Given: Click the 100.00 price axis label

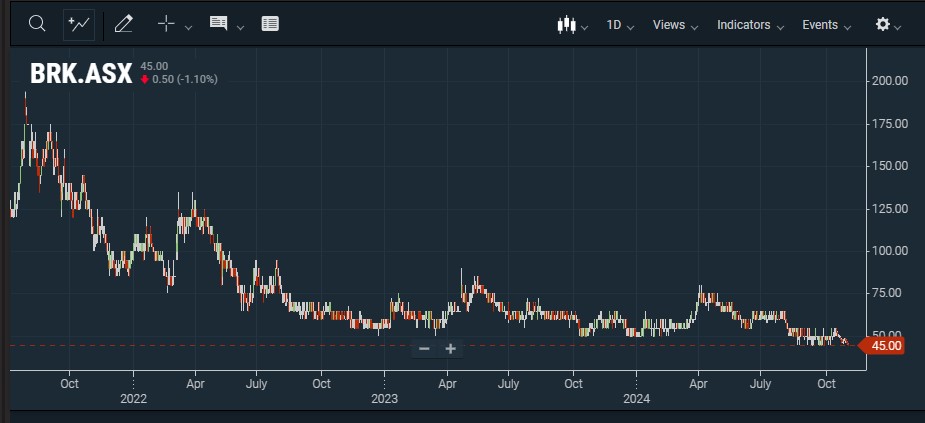Looking at the screenshot, I should (x=890, y=251).
